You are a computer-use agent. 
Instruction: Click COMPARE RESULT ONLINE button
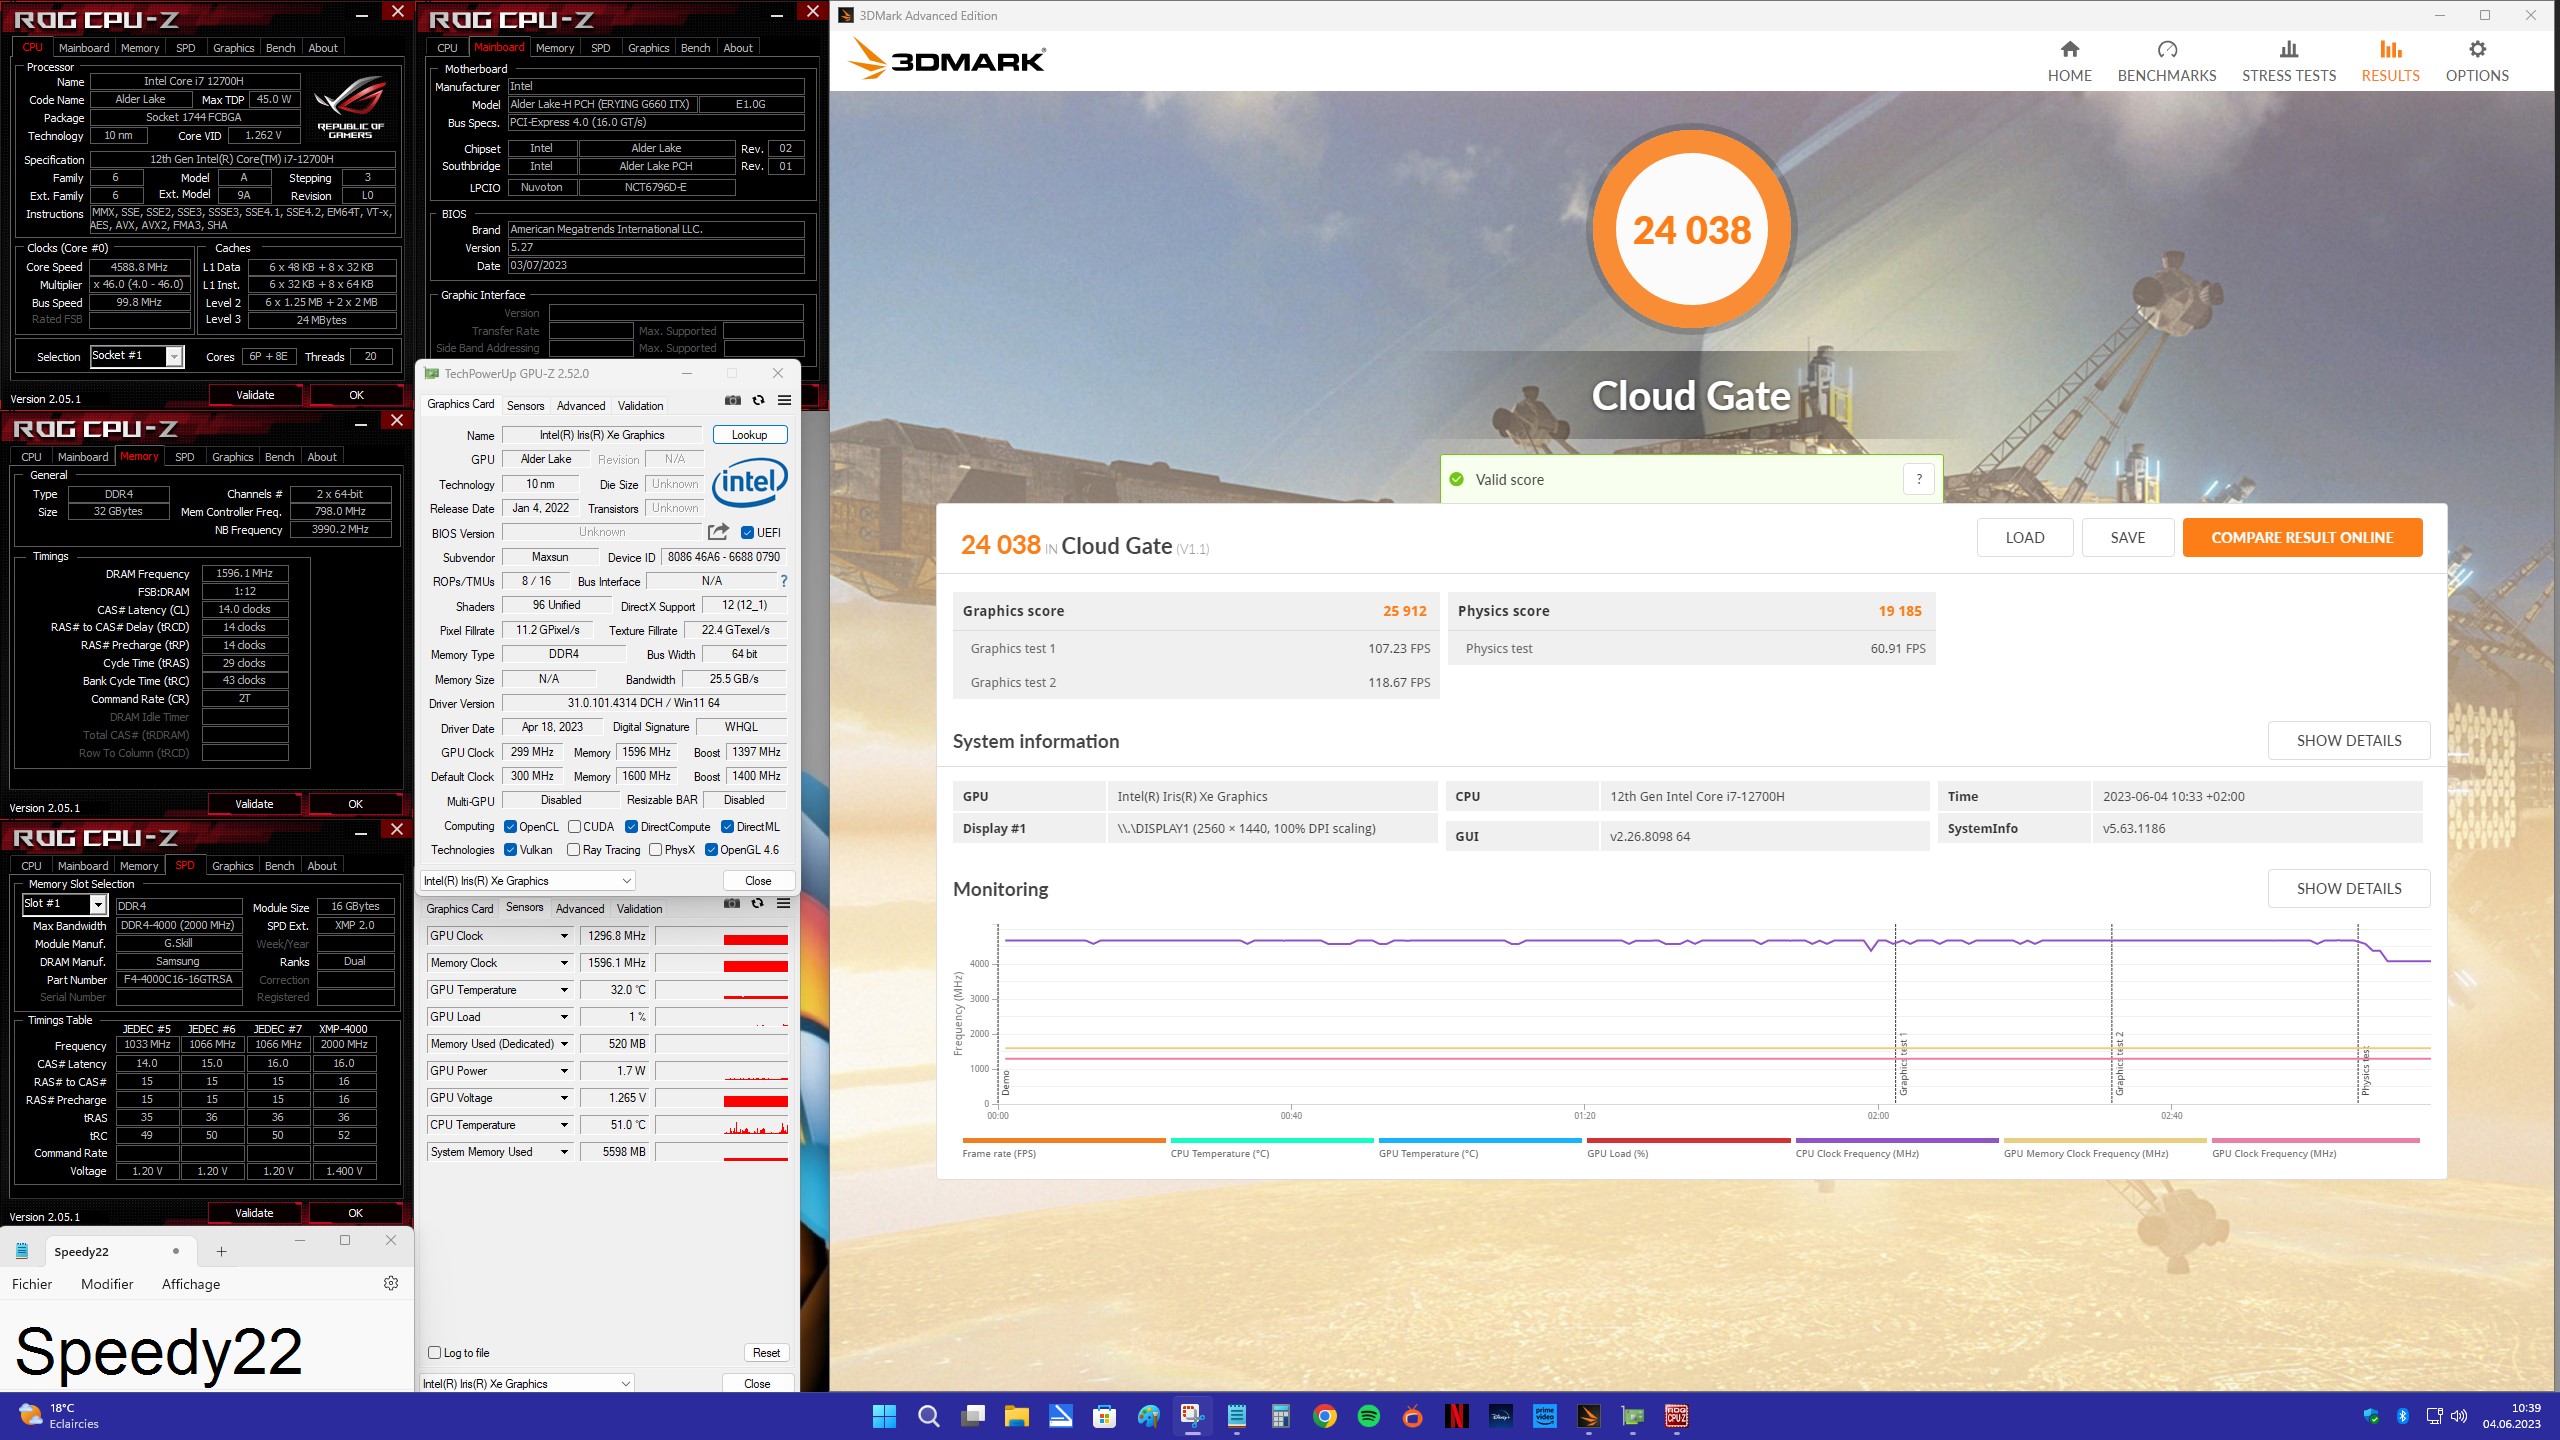(2302, 537)
